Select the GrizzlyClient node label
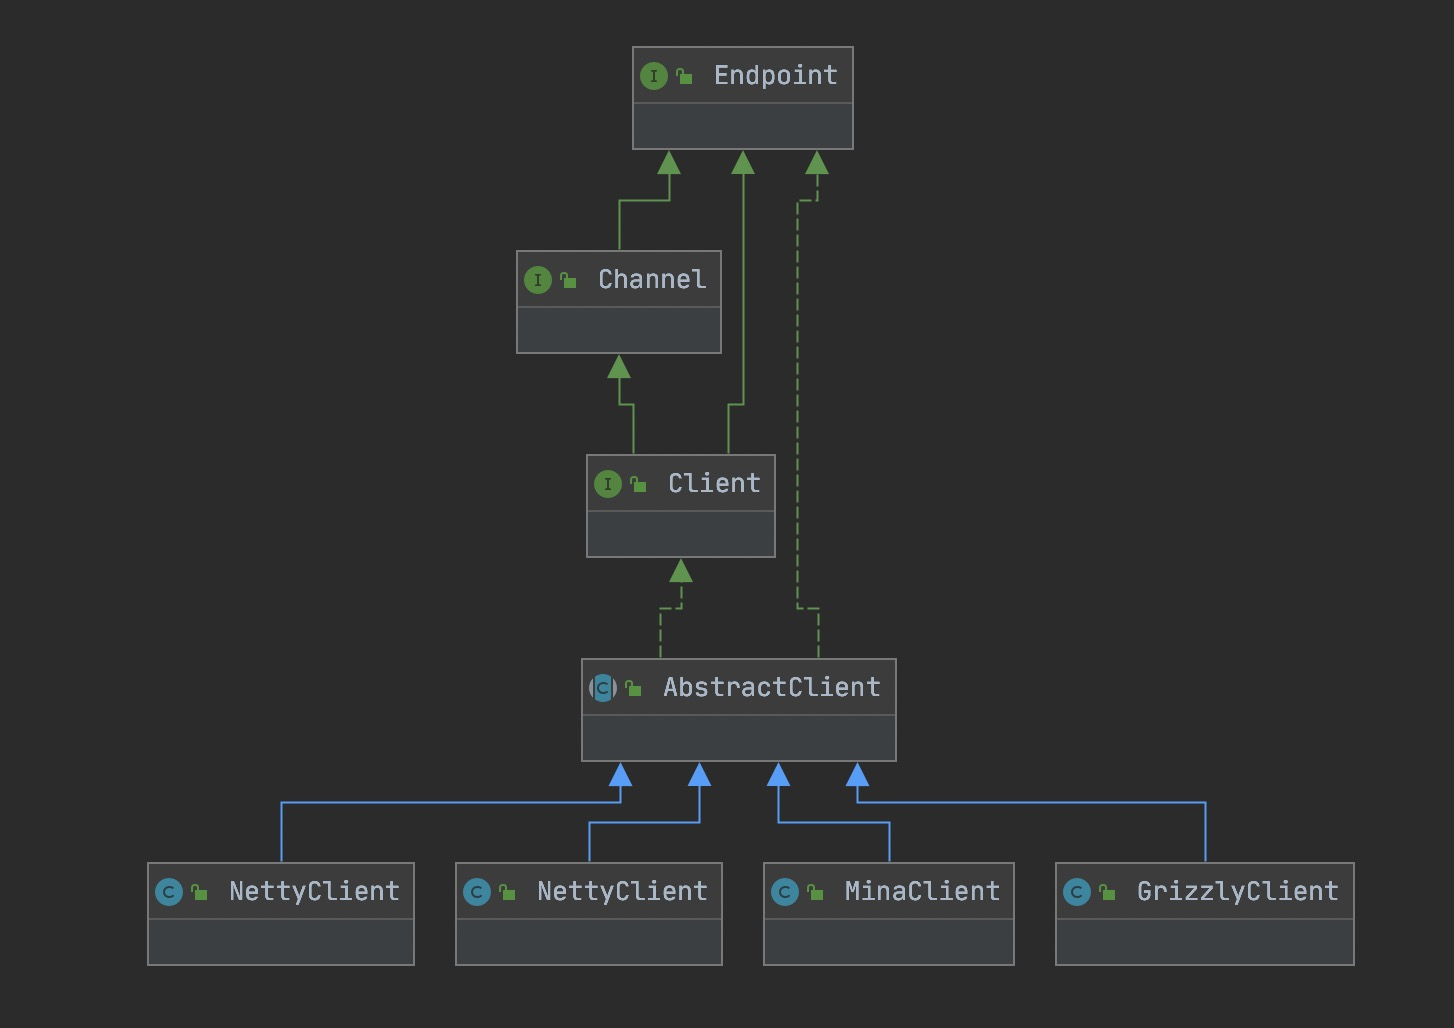 pyautogui.click(x=1236, y=892)
